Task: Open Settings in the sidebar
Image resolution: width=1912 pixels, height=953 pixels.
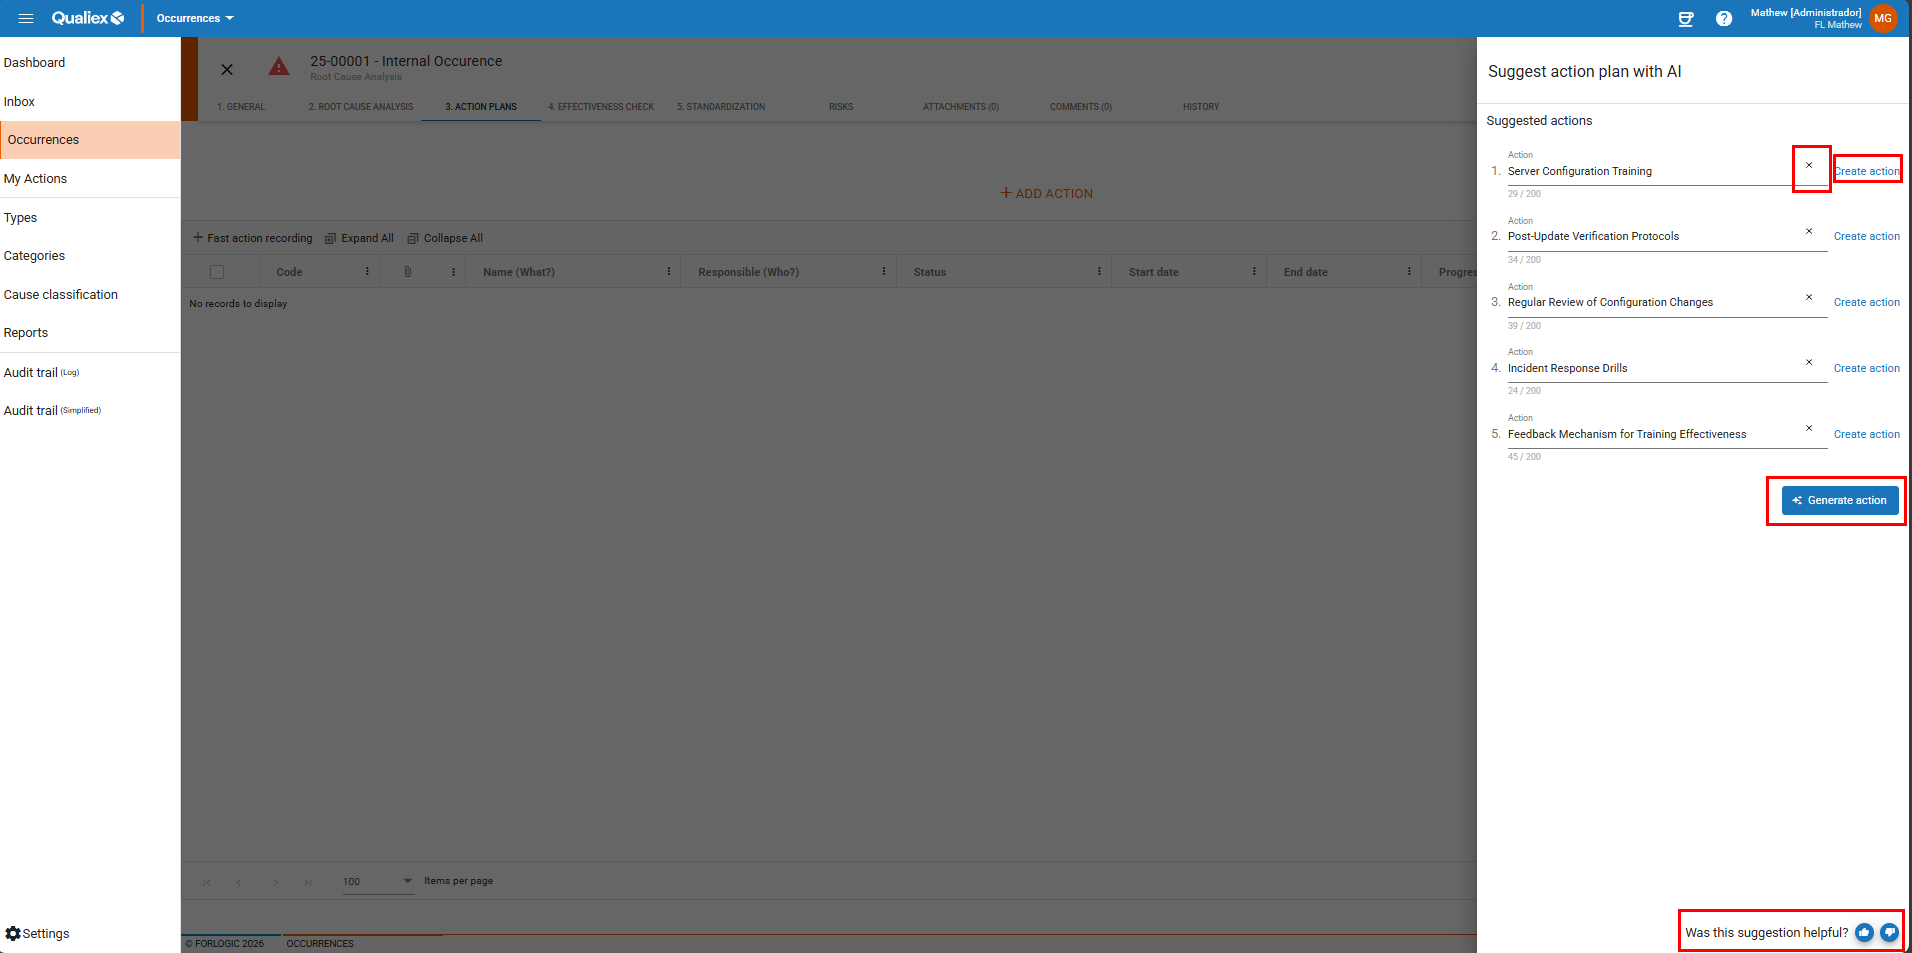Action: (x=38, y=933)
